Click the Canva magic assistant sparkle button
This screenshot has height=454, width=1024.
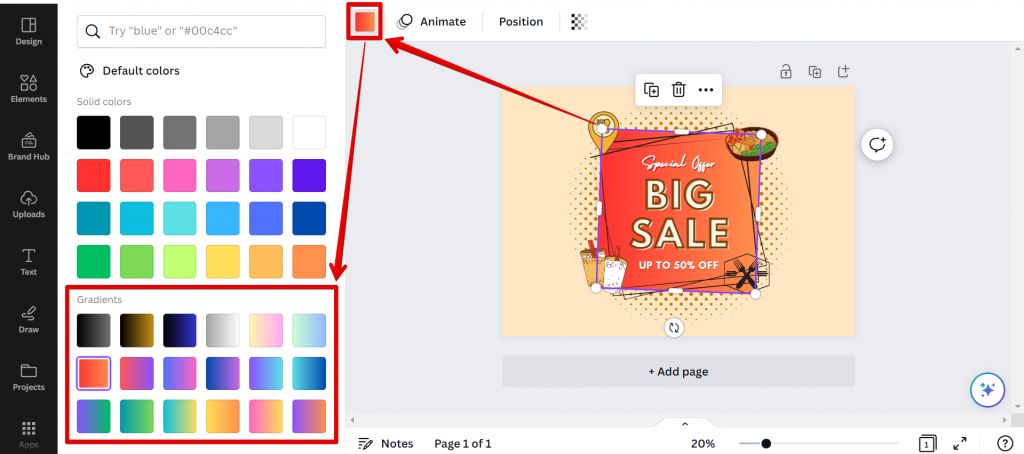click(986, 390)
